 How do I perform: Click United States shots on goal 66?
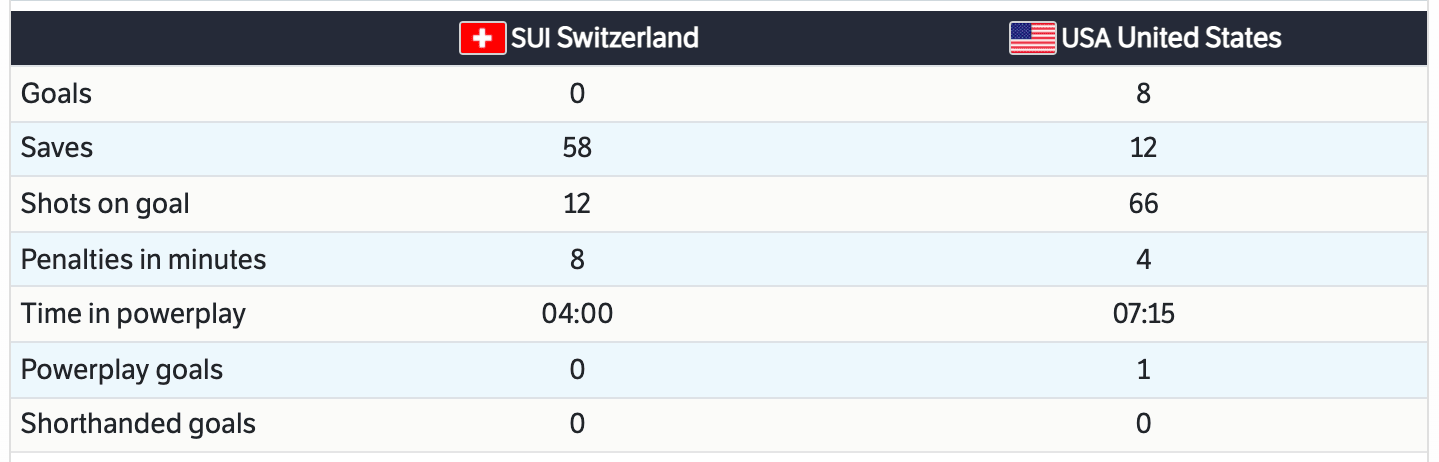point(1143,204)
